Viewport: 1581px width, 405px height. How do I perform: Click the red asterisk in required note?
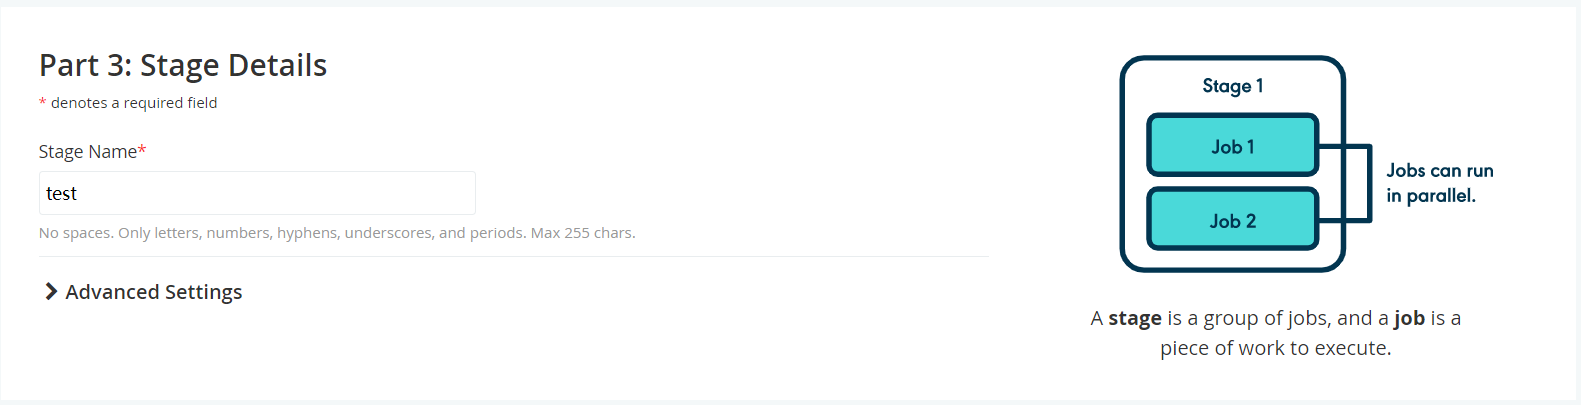43,103
